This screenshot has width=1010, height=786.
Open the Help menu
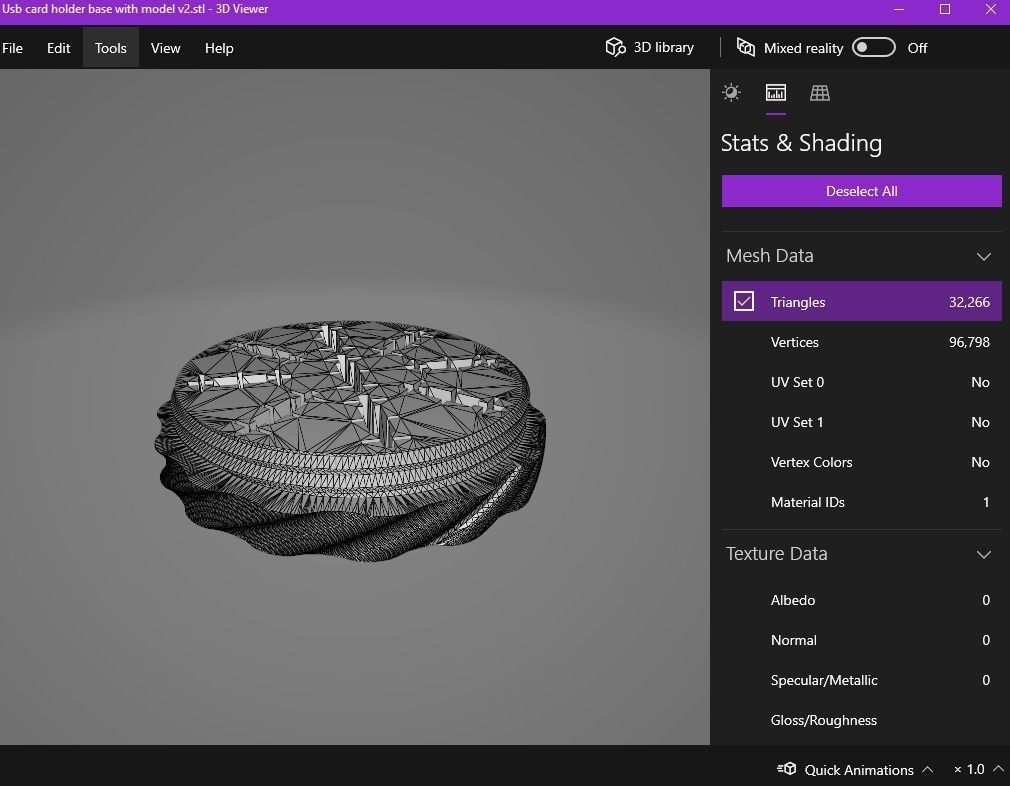219,48
